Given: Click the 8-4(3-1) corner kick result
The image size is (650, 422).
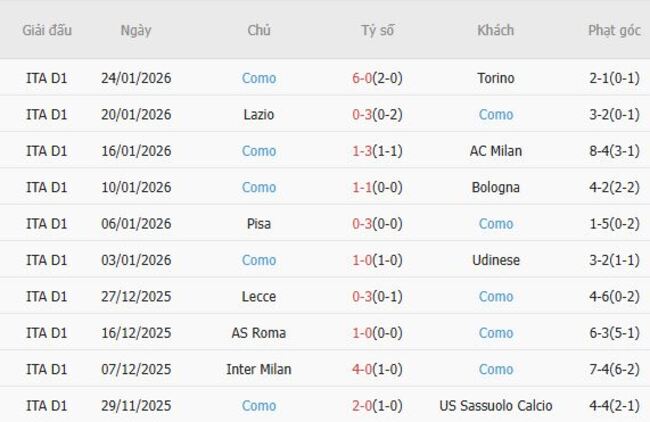Looking at the screenshot, I should pyautogui.click(x=614, y=151).
